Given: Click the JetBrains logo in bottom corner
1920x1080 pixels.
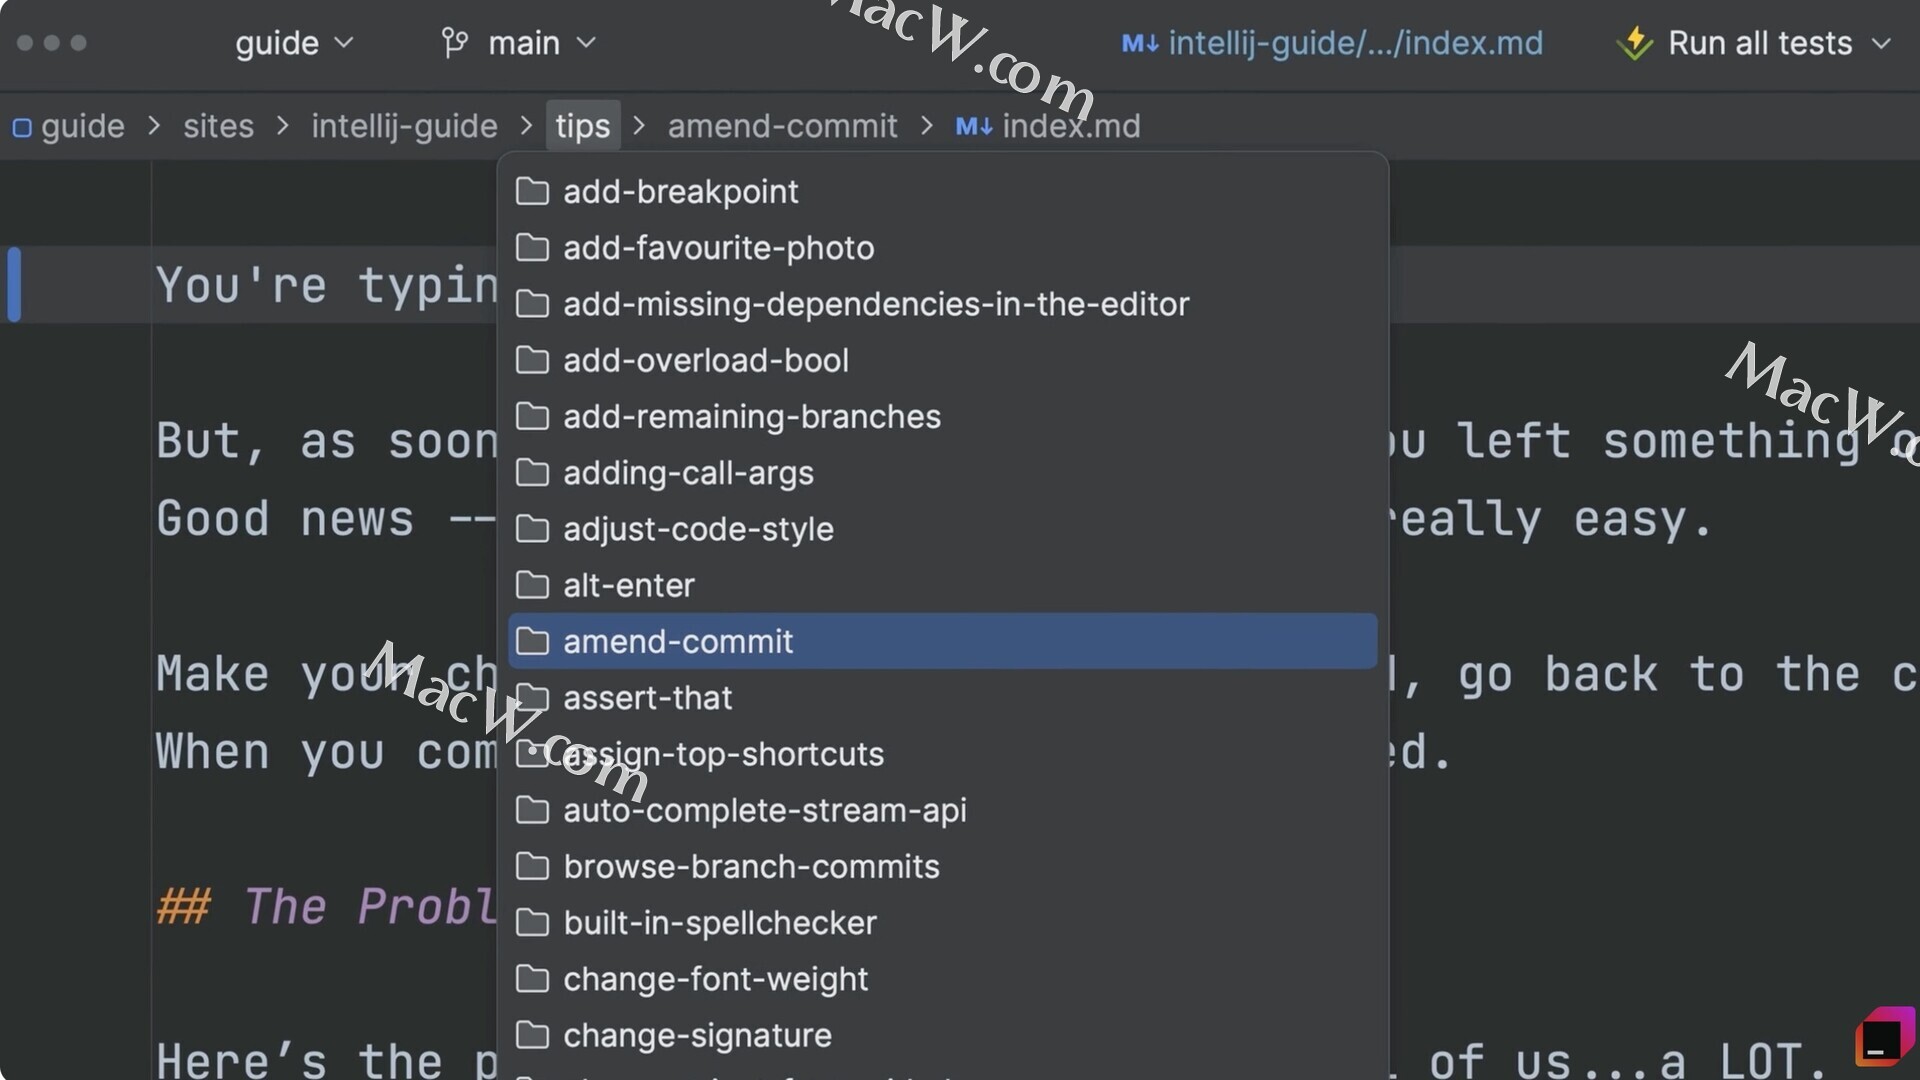Looking at the screenshot, I should [x=1884, y=1037].
